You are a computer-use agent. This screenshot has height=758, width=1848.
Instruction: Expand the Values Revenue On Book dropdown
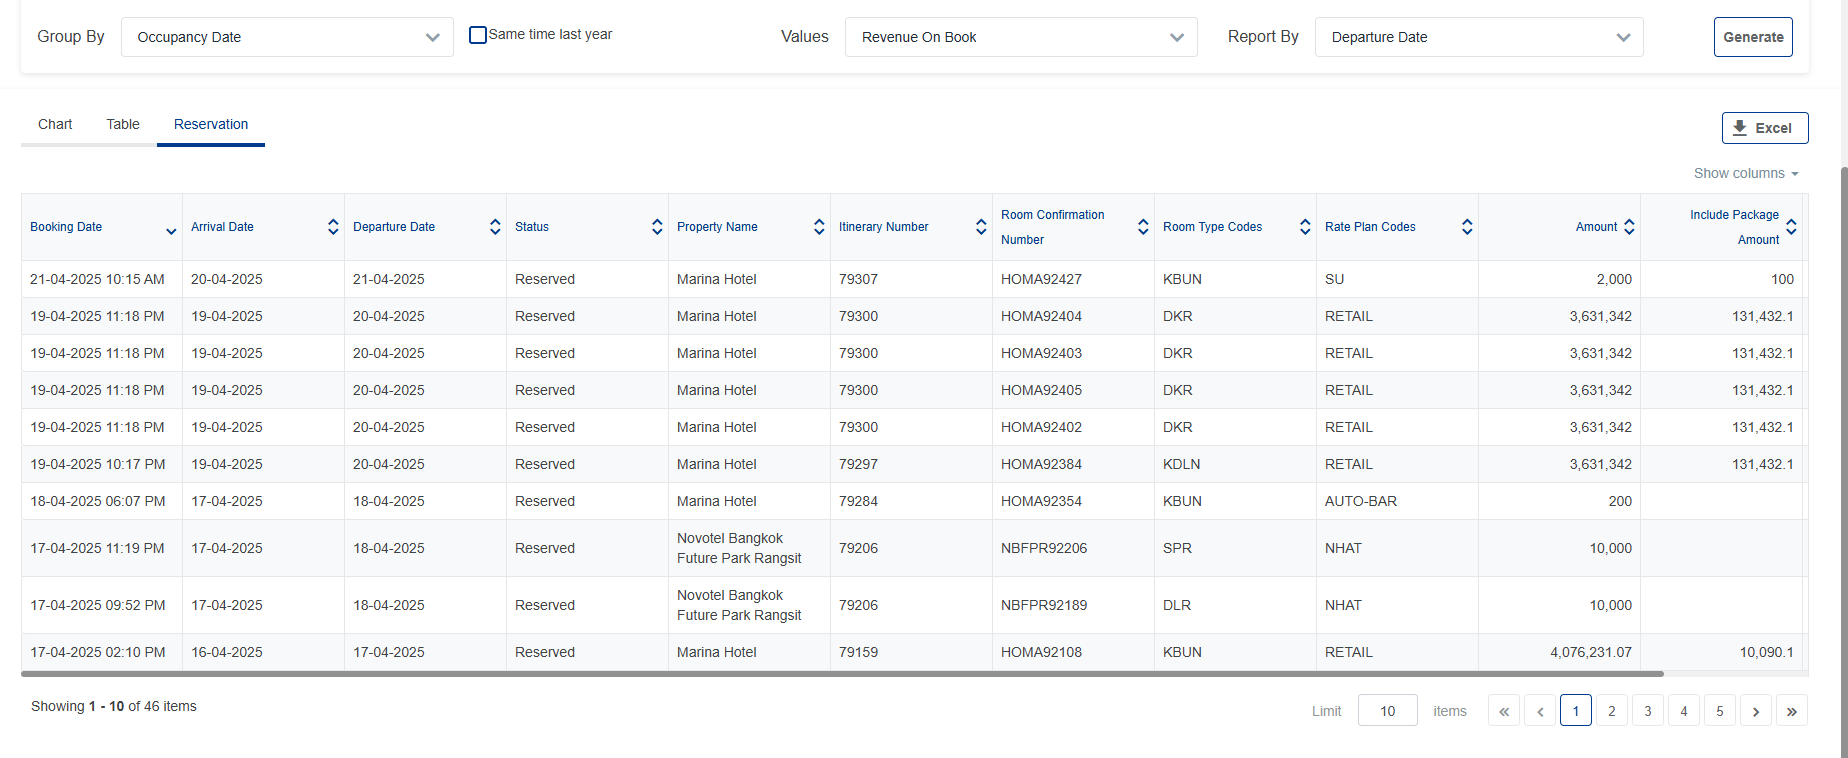tap(1020, 37)
